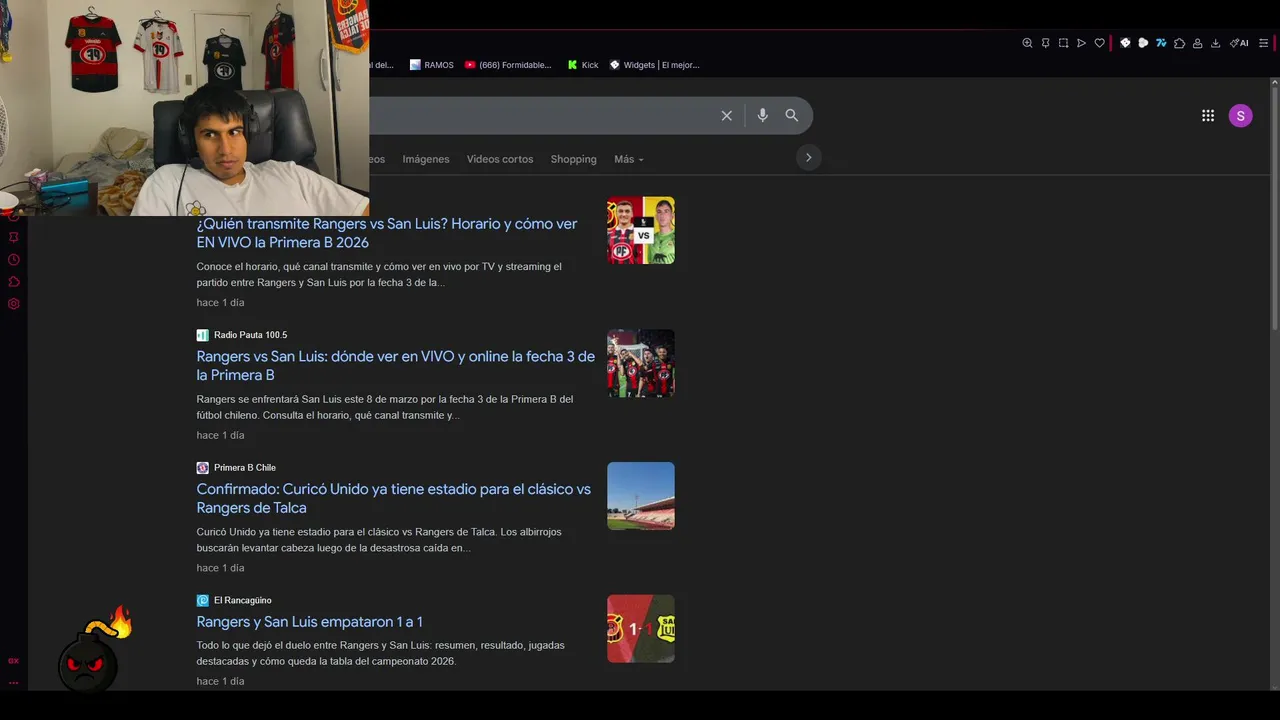Viewport: 1280px width, 720px height.
Task: Open the Easy Setup sliders icon
Action: (1263, 43)
